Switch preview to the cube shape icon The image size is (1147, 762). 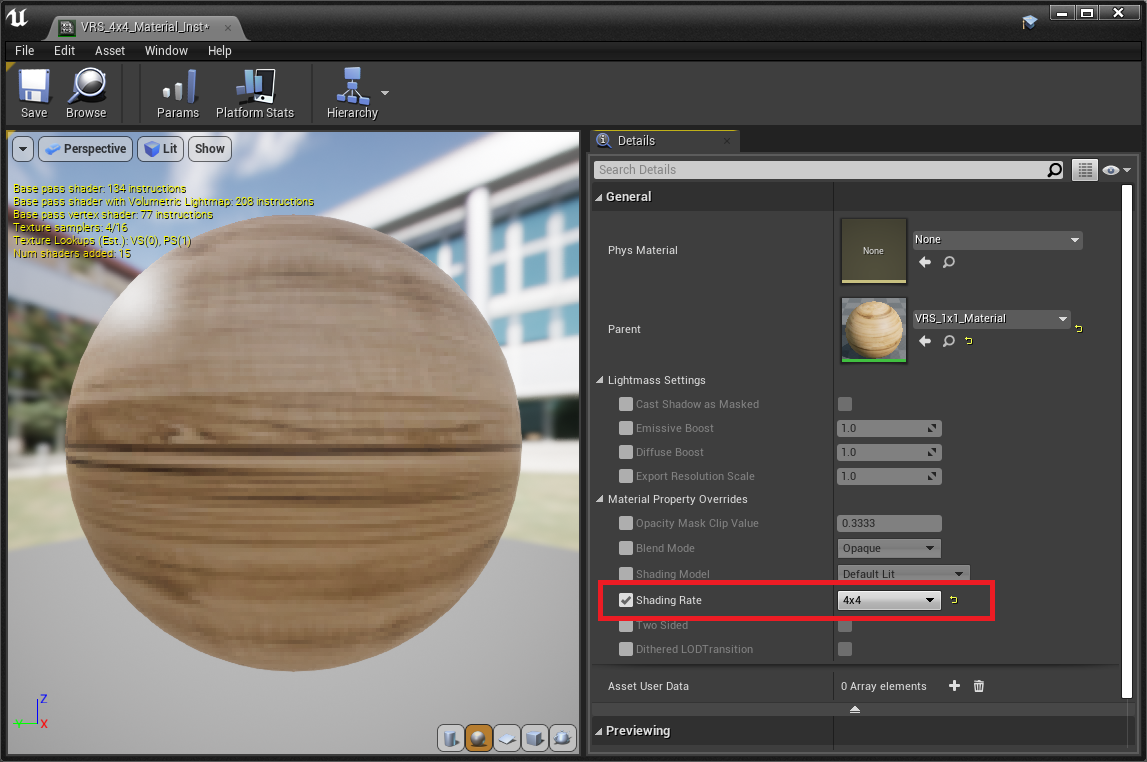click(x=535, y=738)
